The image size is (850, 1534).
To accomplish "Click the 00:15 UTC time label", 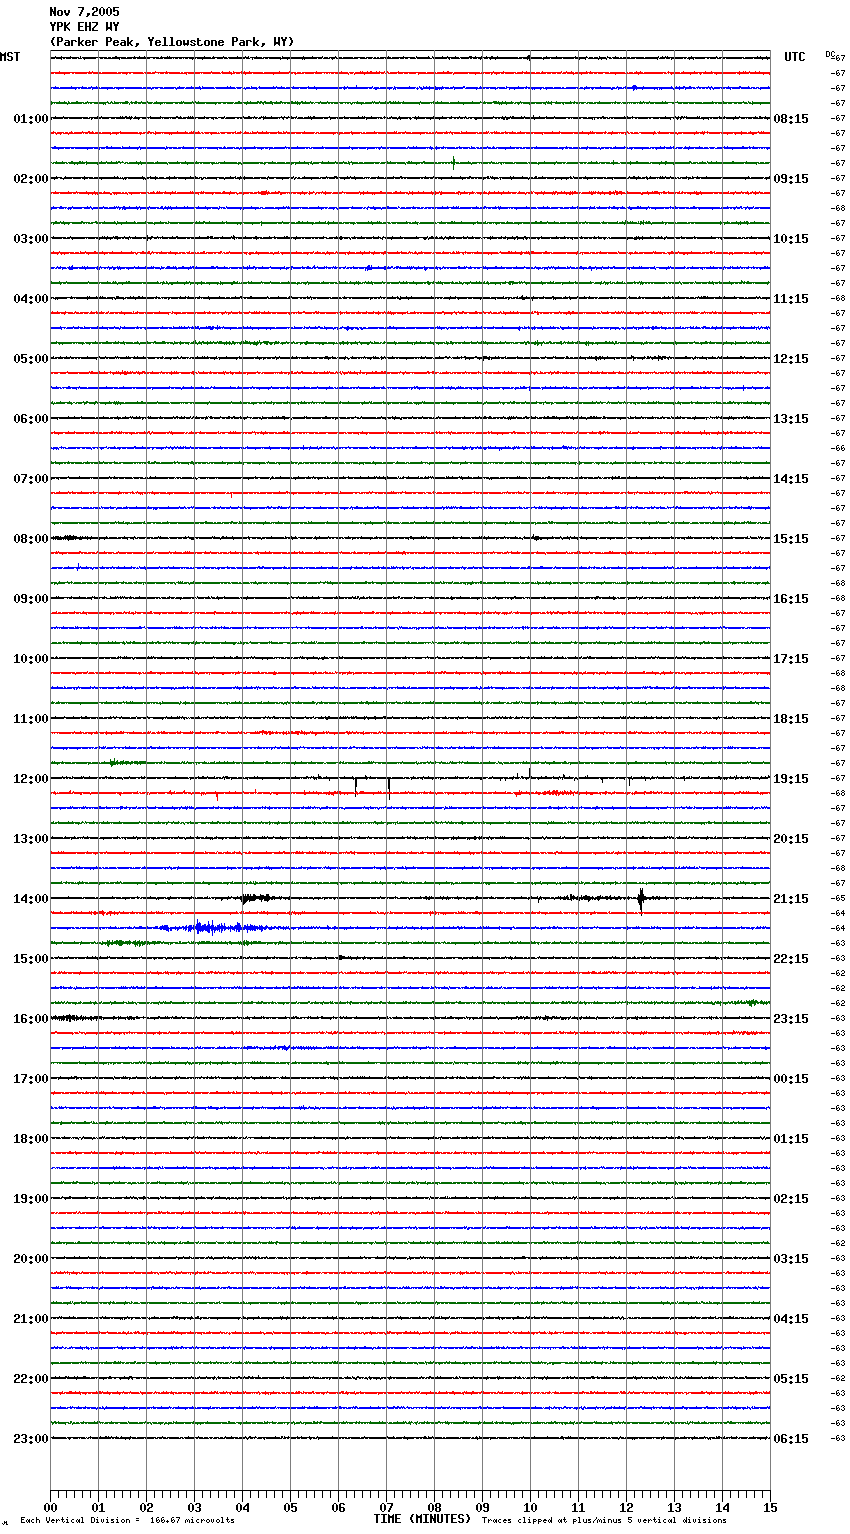I will [x=791, y=1079].
